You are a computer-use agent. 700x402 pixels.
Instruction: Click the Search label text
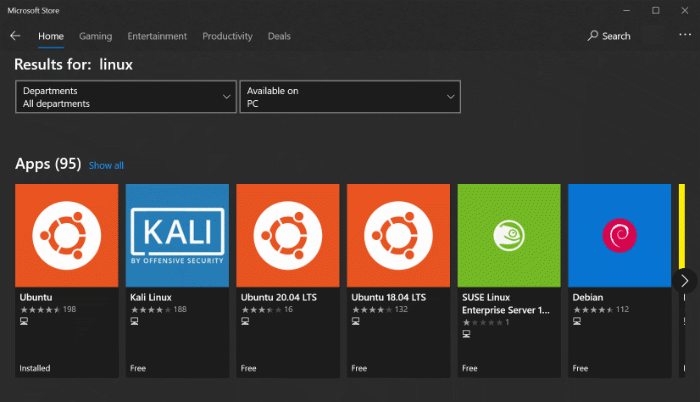click(616, 36)
